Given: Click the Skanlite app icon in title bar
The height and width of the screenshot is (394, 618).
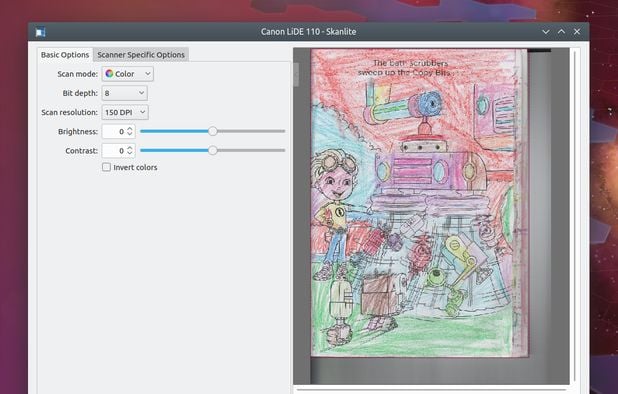Looking at the screenshot, I should (40, 32).
